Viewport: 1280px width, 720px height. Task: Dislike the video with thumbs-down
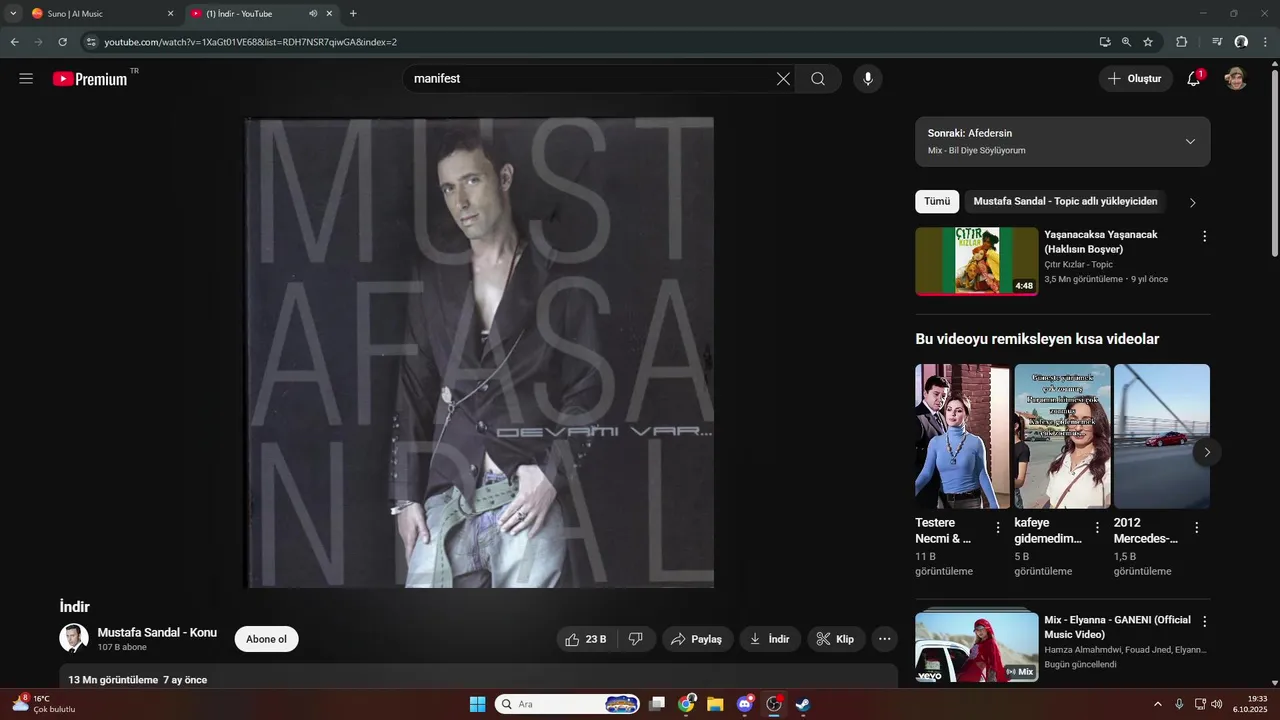tap(636, 639)
